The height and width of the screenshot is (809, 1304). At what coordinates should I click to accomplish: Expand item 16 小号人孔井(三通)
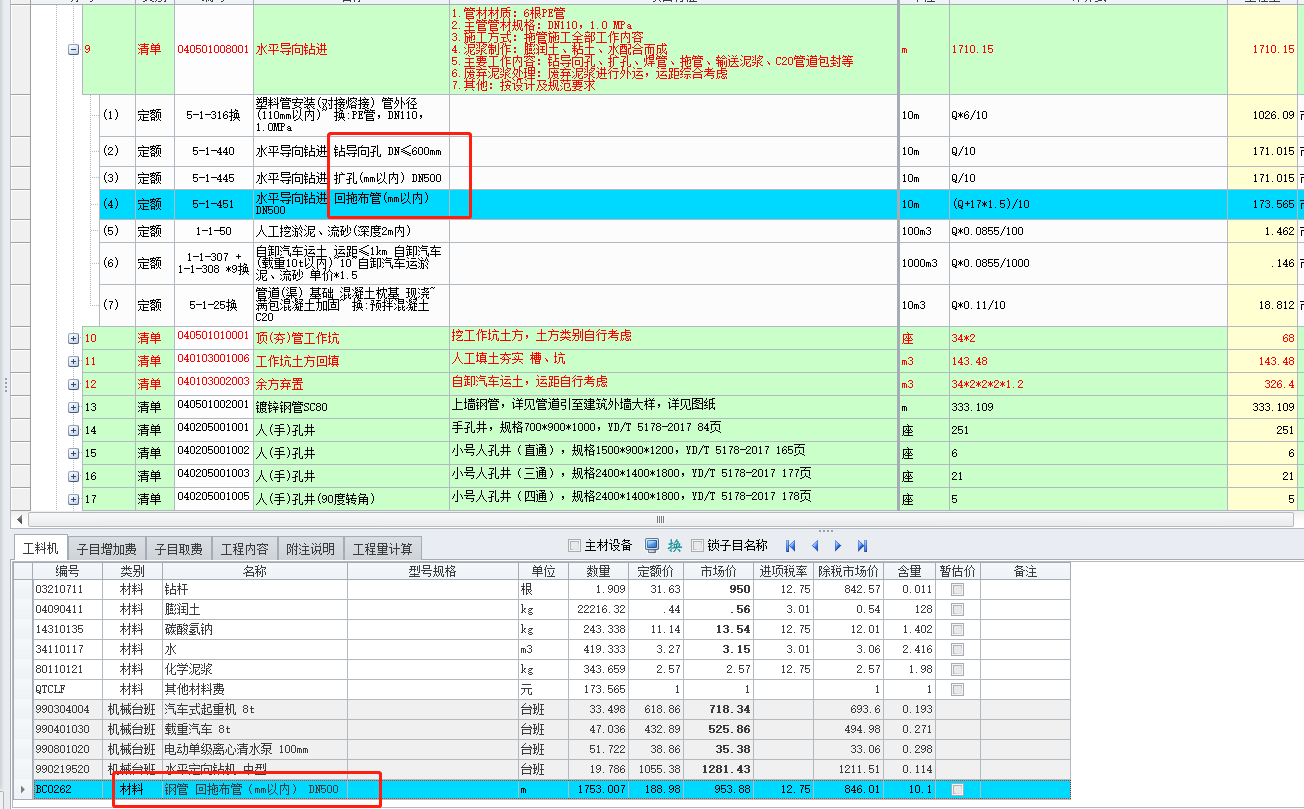pyautogui.click(x=73, y=476)
